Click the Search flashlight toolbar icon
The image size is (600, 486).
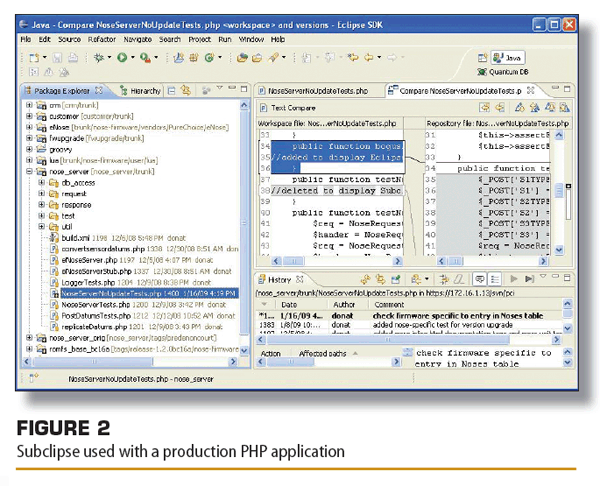[273, 58]
